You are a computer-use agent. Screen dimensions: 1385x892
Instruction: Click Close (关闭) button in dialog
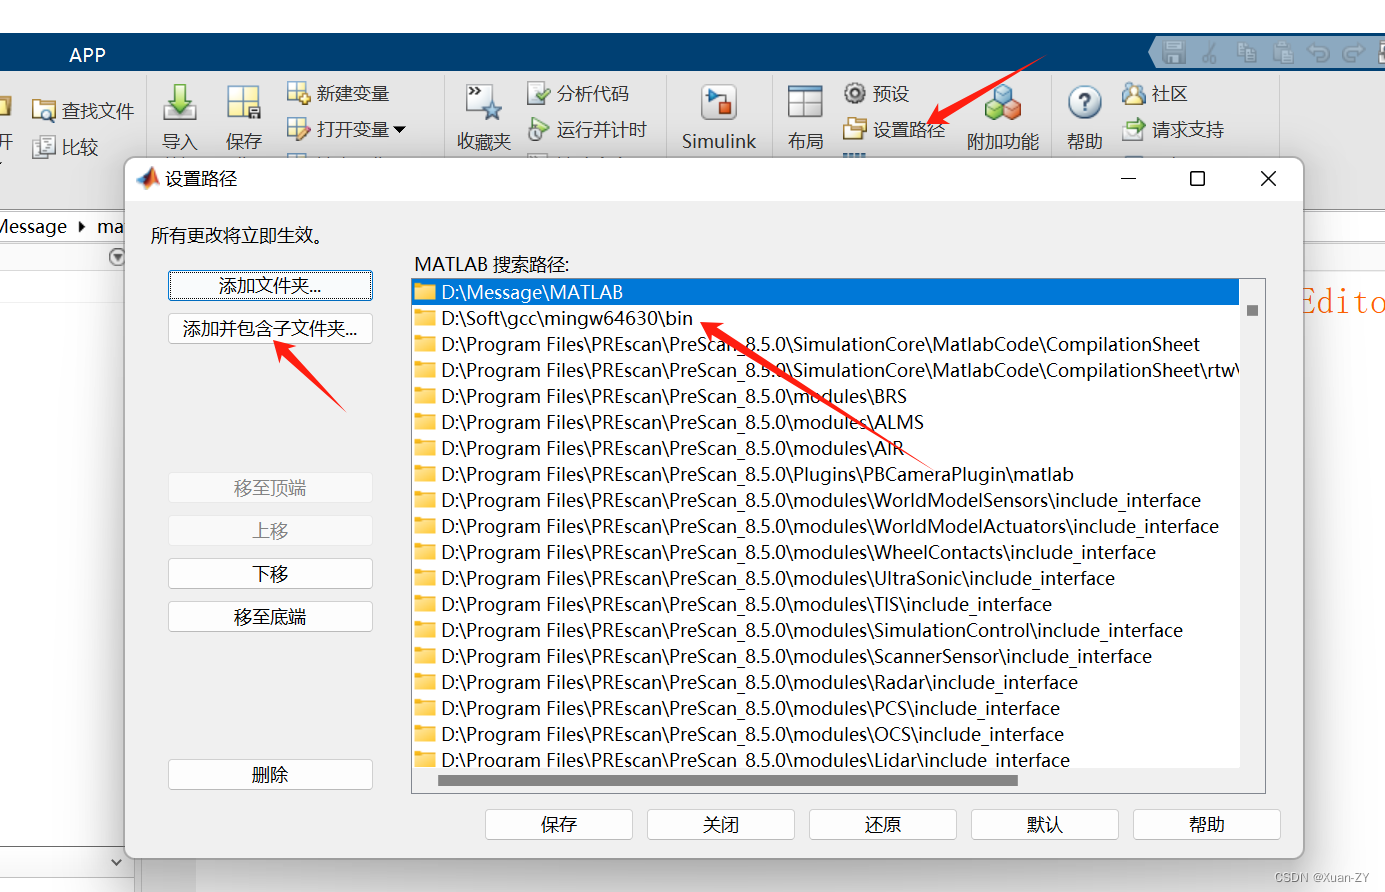pyautogui.click(x=721, y=825)
